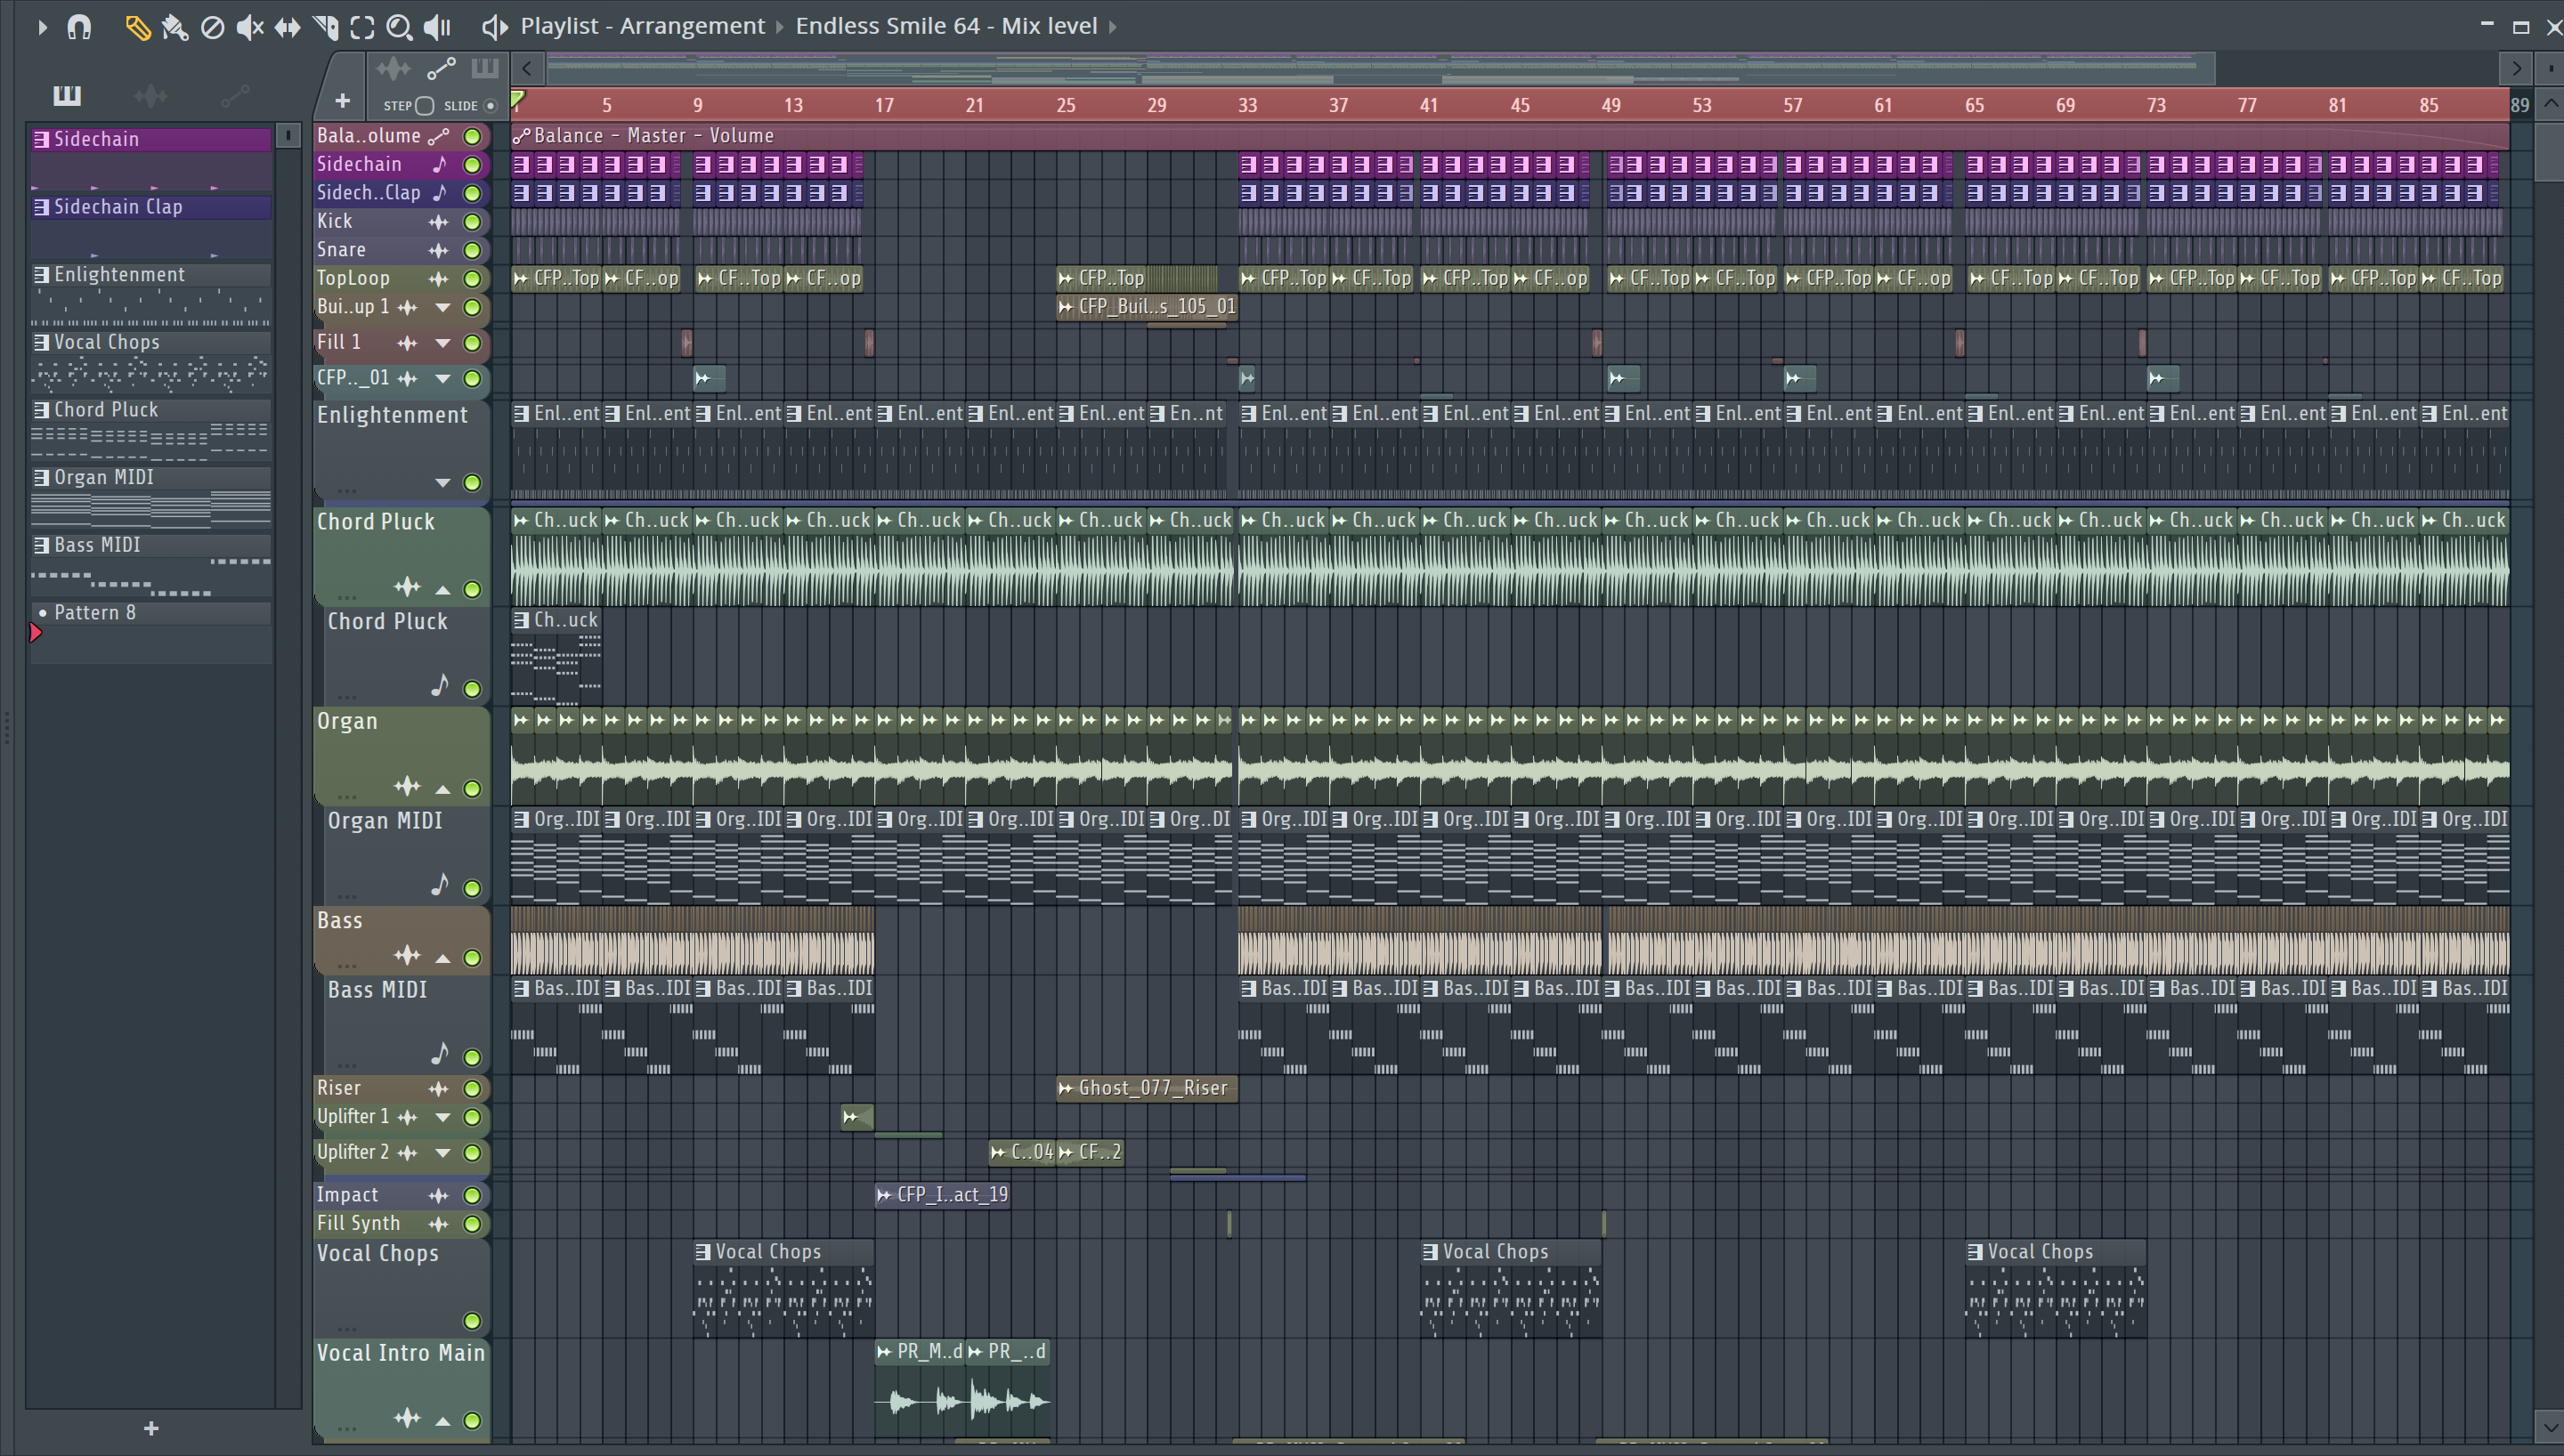Select the Bass MIDI pattern in the picker

pyautogui.click(x=151, y=545)
